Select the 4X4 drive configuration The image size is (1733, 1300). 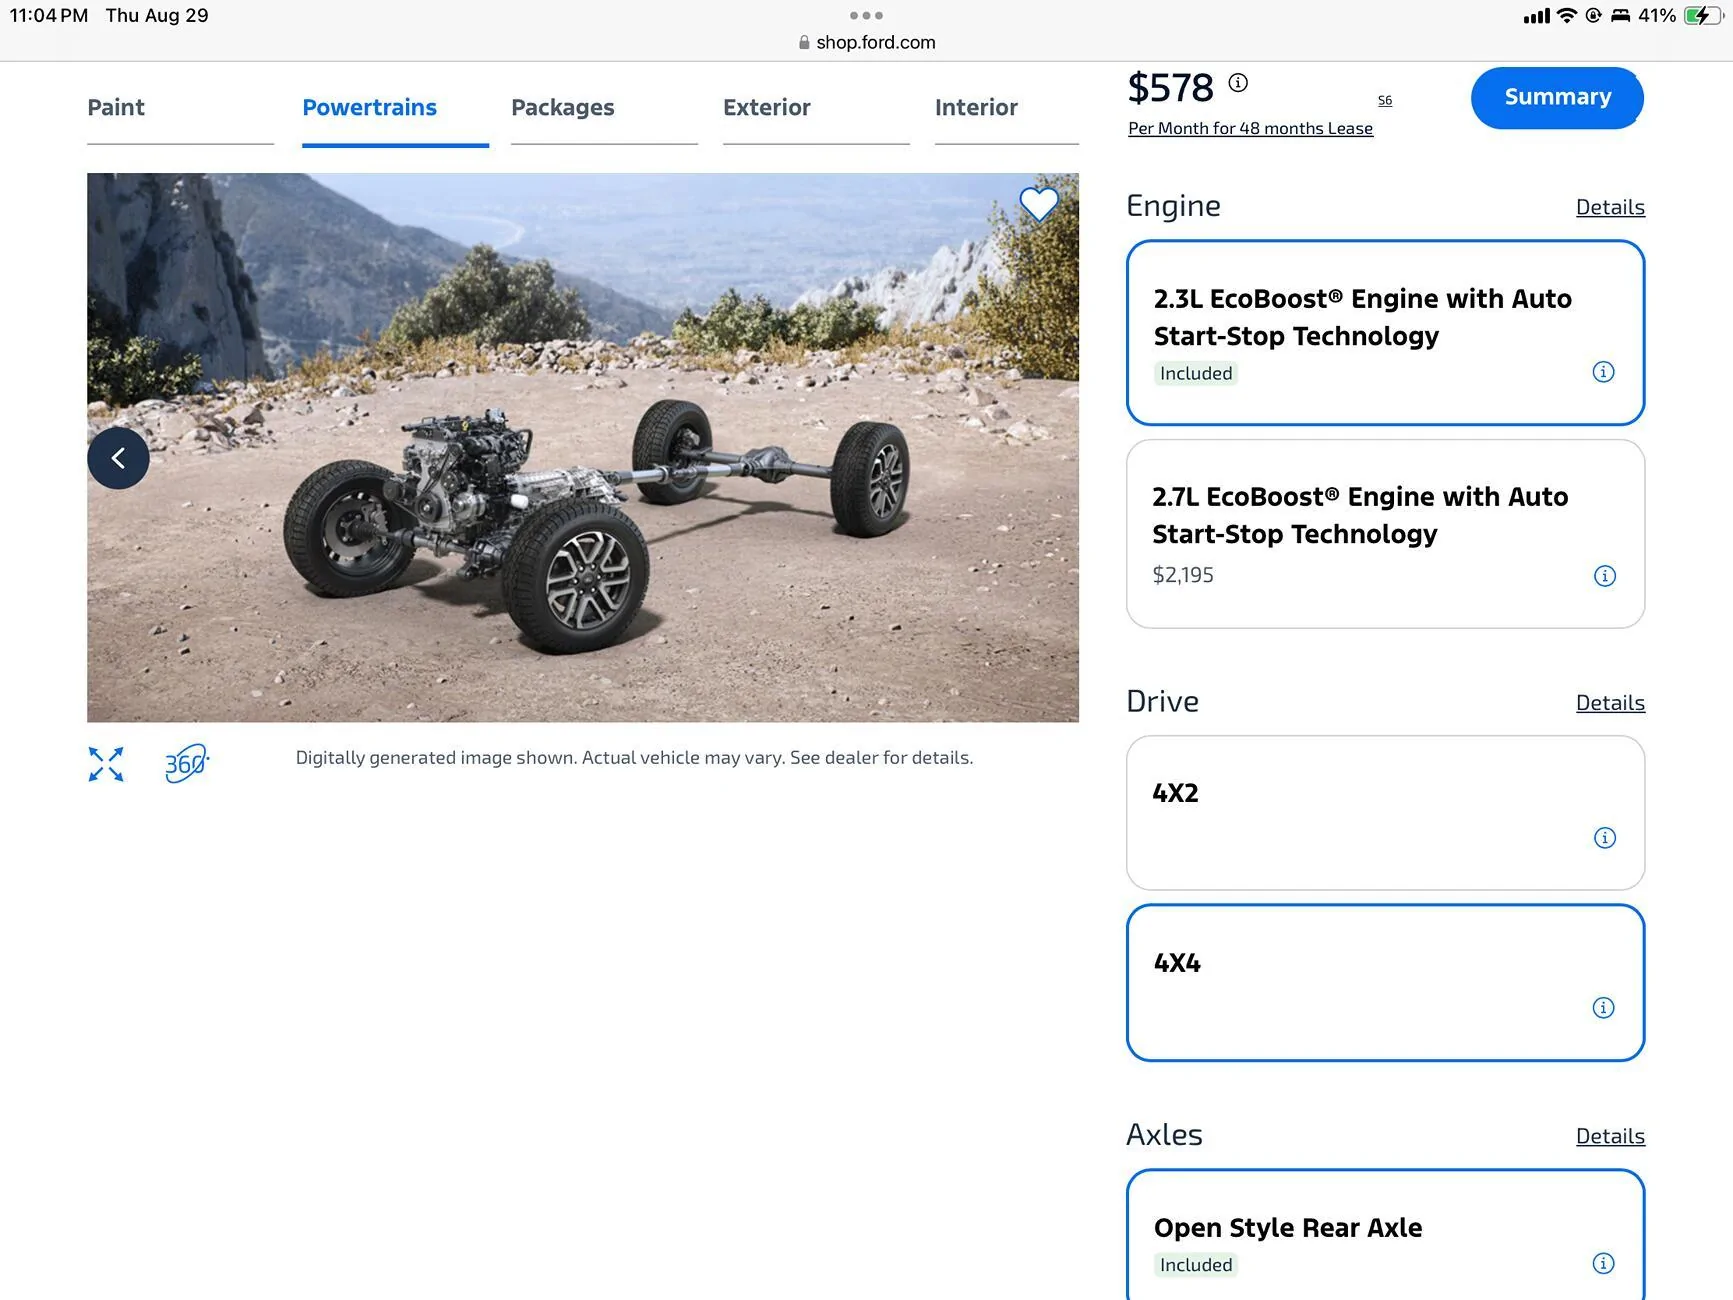pos(1300,965)
